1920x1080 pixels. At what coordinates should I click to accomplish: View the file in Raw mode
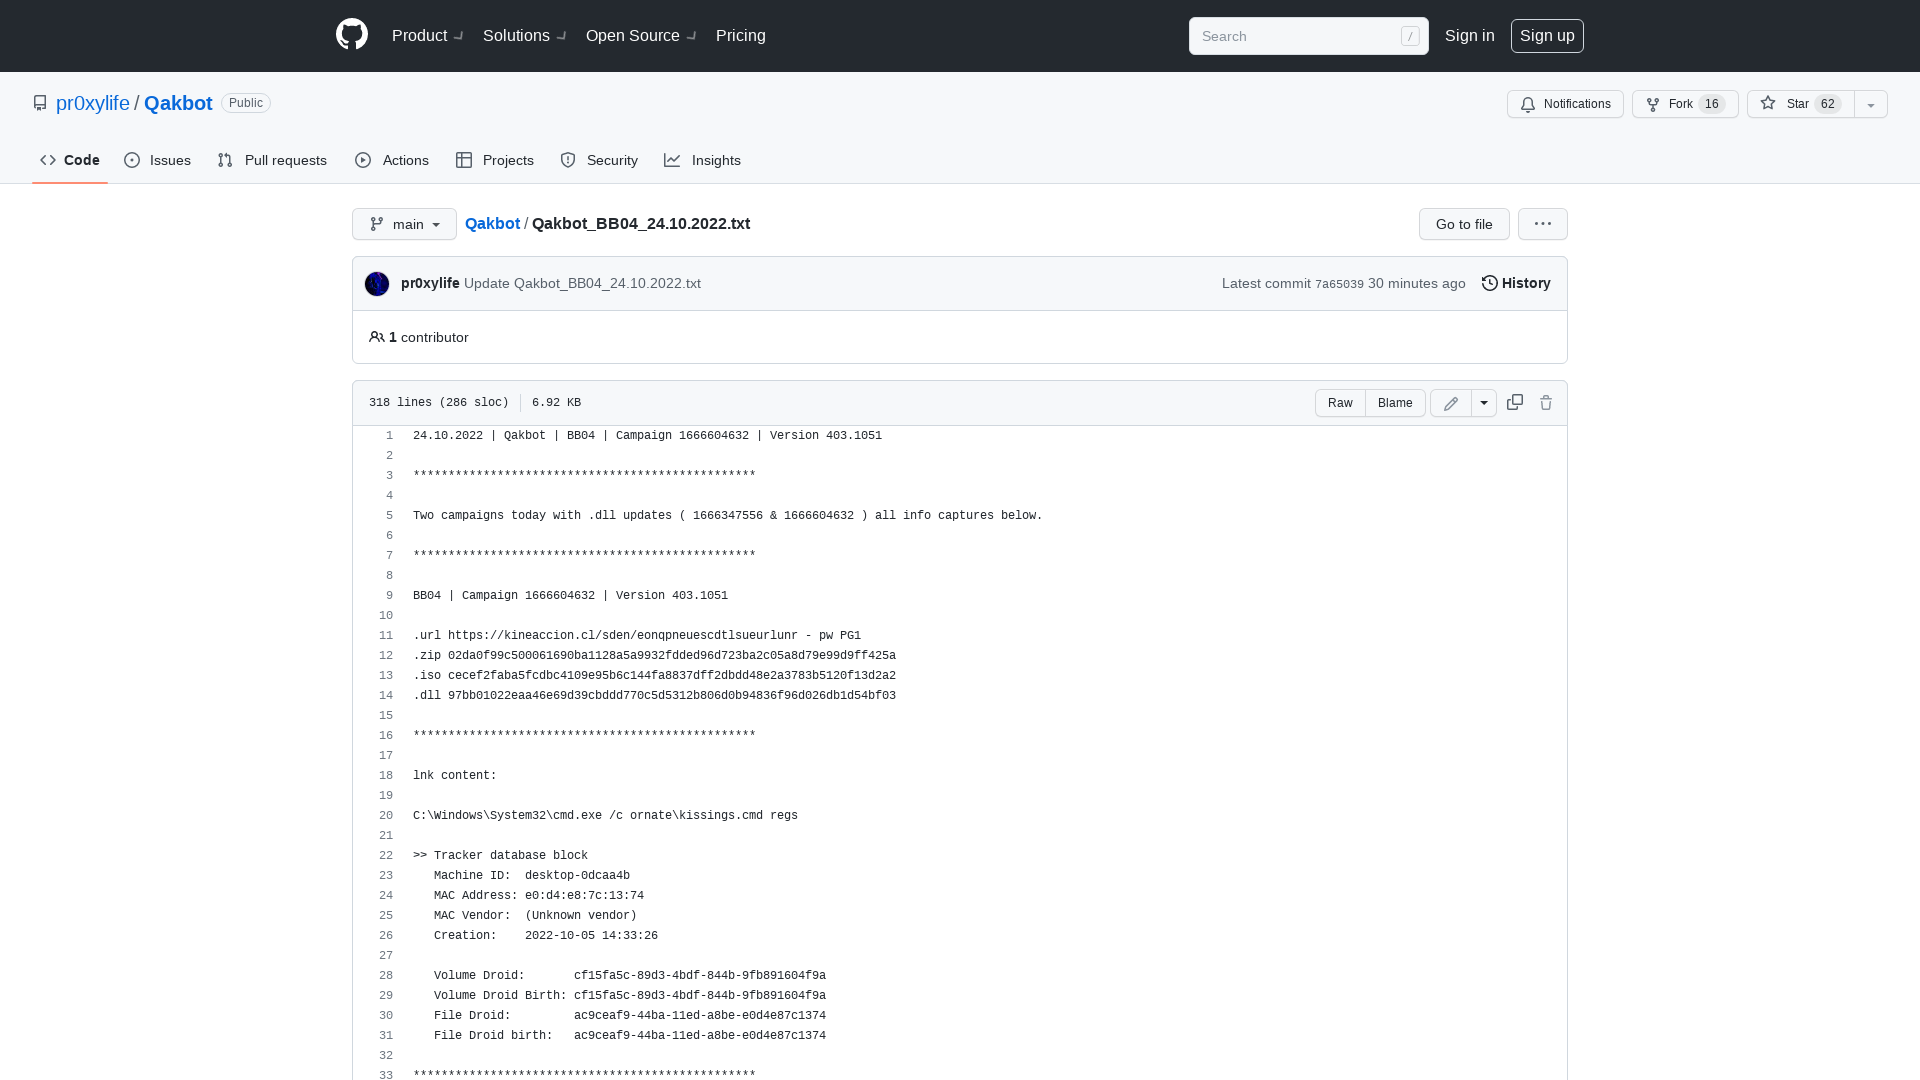click(1340, 402)
